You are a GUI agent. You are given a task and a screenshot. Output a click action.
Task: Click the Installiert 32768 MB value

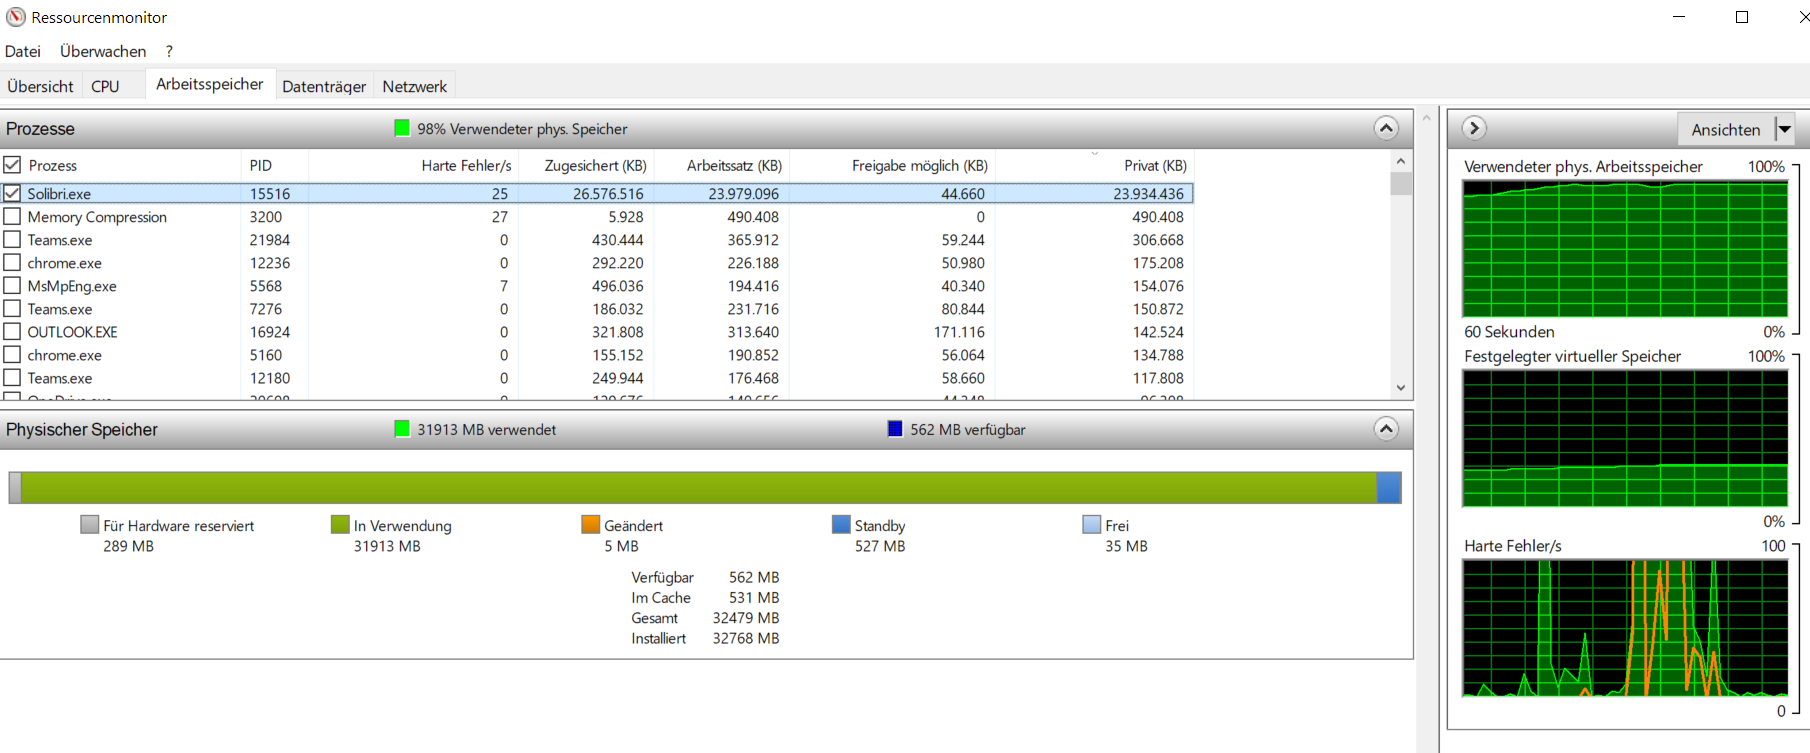[x=745, y=638]
